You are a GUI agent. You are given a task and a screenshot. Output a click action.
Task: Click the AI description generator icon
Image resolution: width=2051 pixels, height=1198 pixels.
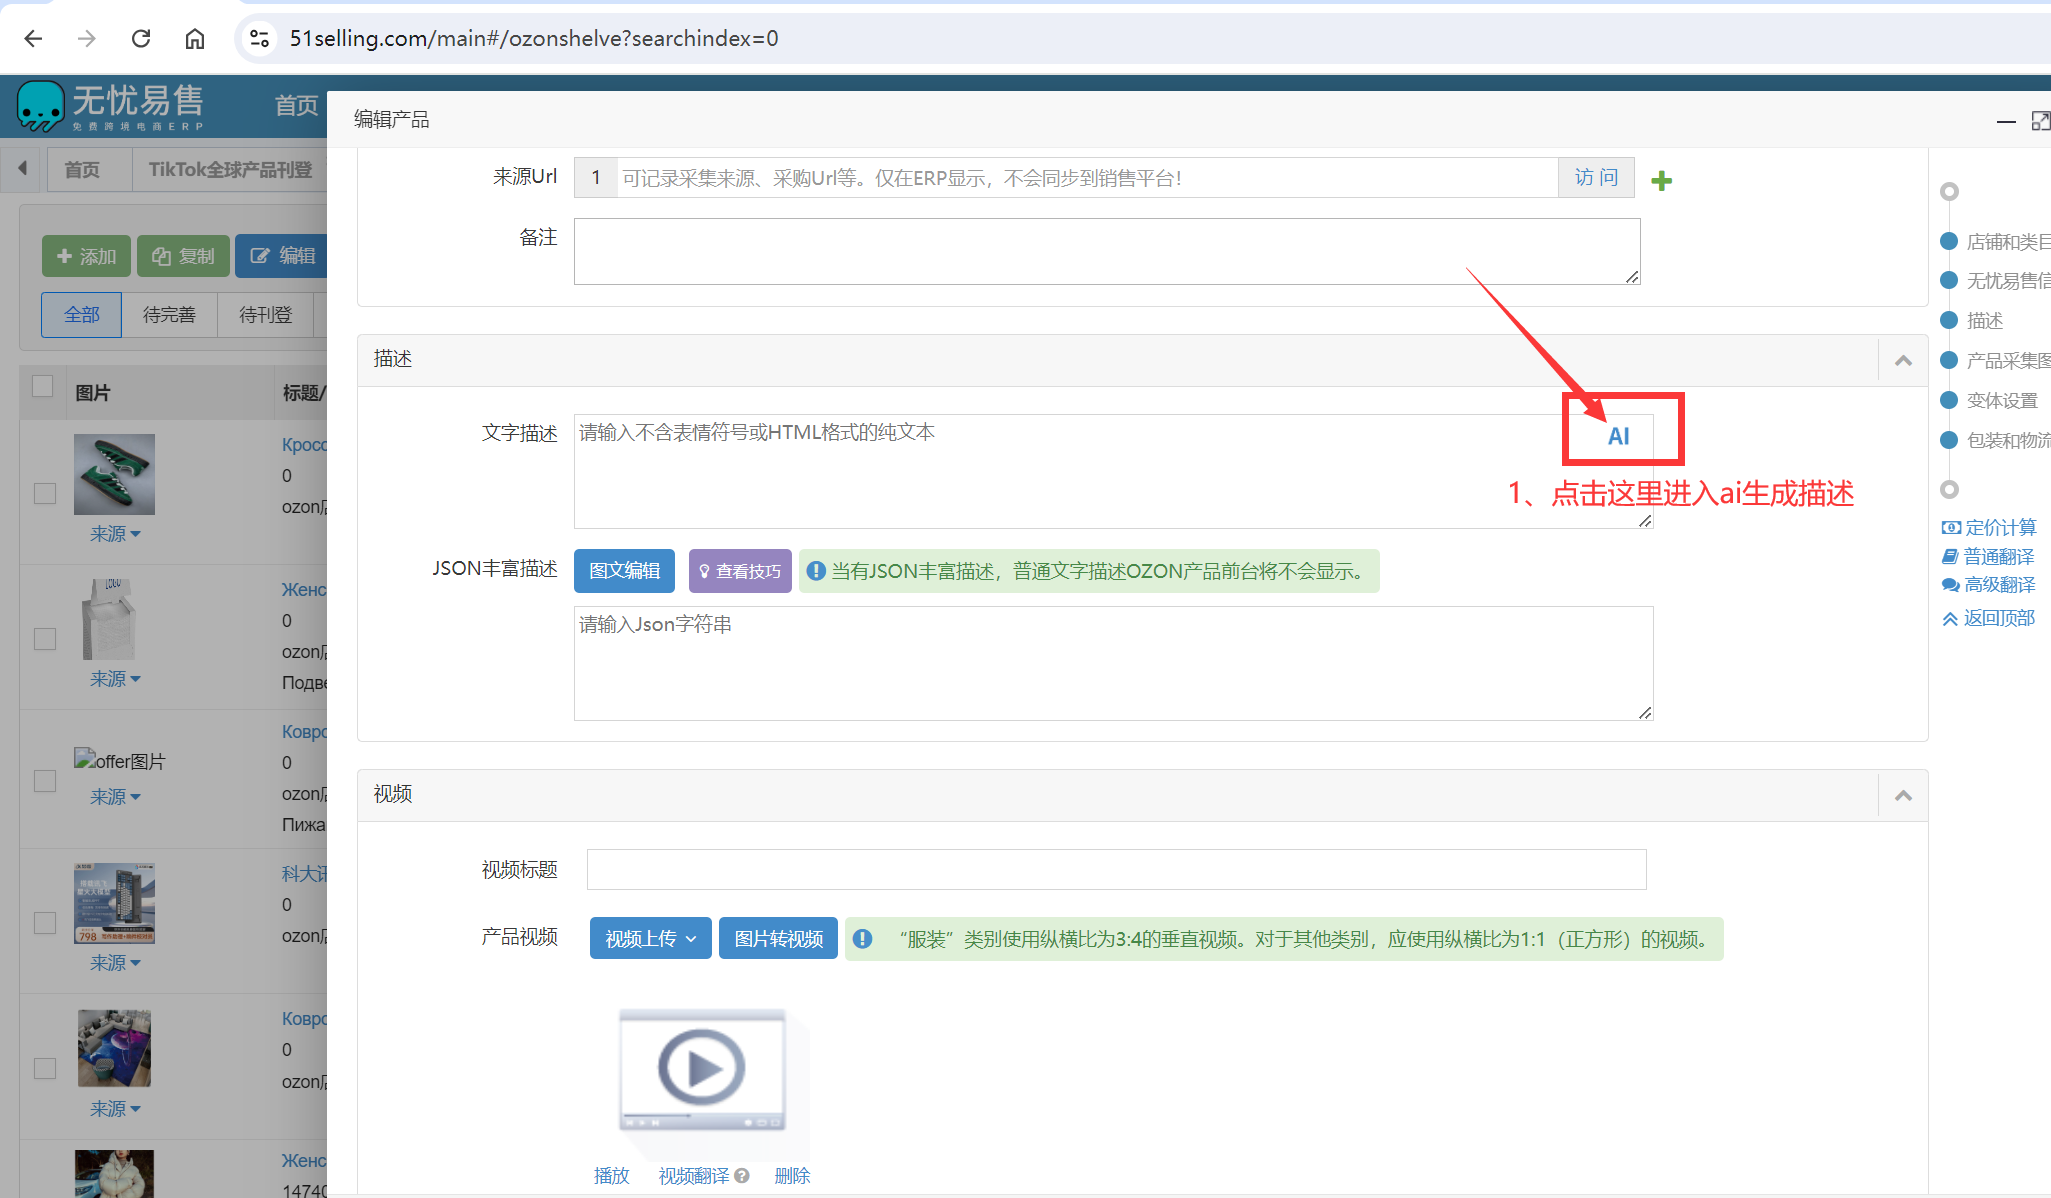tap(1618, 436)
